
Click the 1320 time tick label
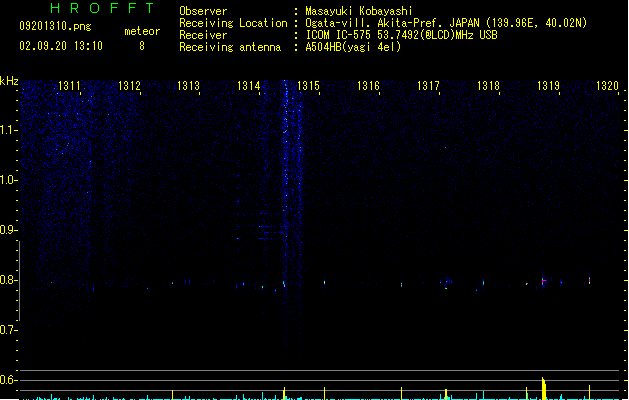(x=607, y=86)
